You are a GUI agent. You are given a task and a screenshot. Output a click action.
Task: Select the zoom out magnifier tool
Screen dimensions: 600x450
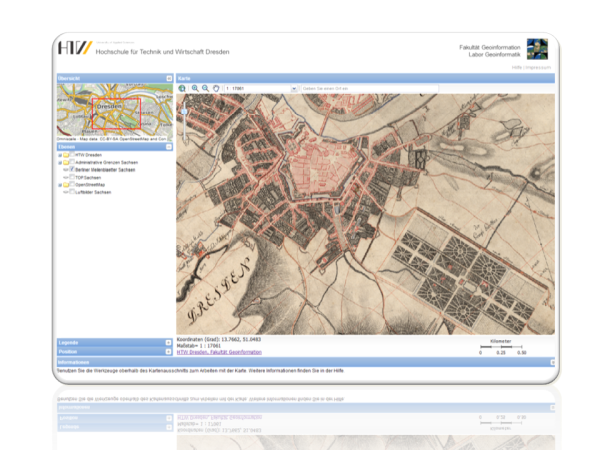205,88
